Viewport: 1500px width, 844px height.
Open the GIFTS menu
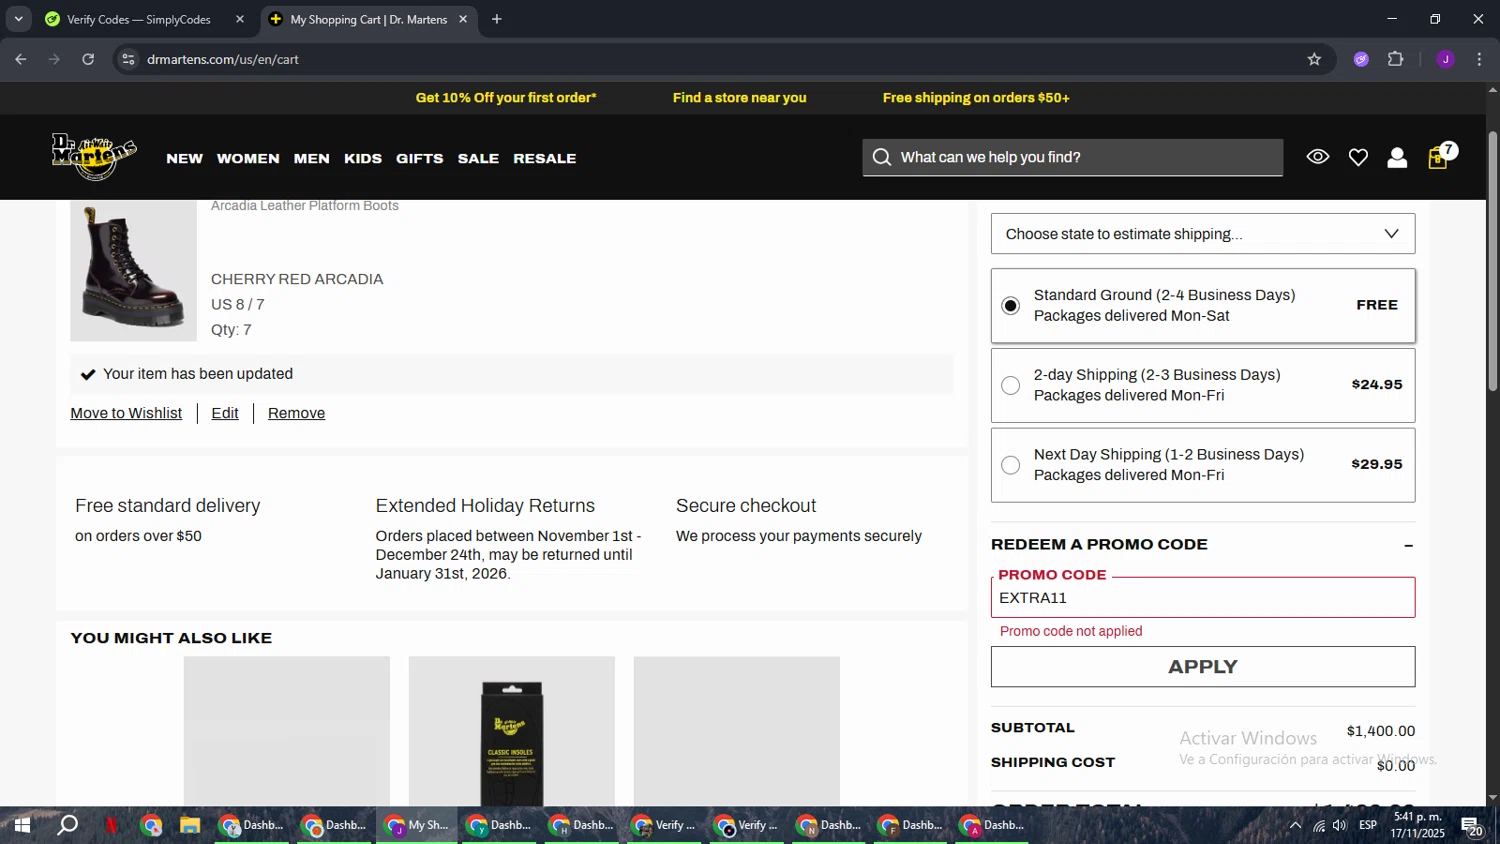[419, 158]
